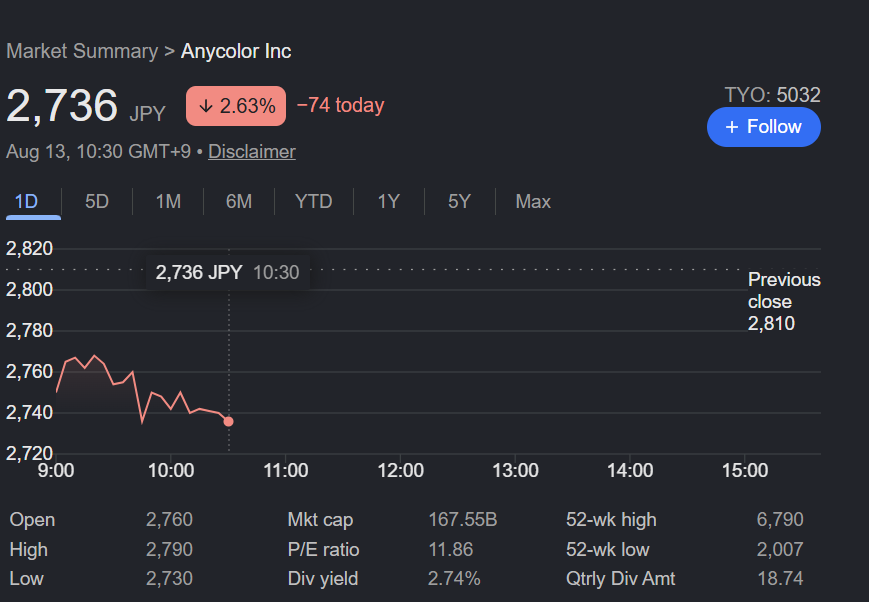Click the Mkt cap label
Viewport: 869px width, 602px height.
click(x=320, y=519)
